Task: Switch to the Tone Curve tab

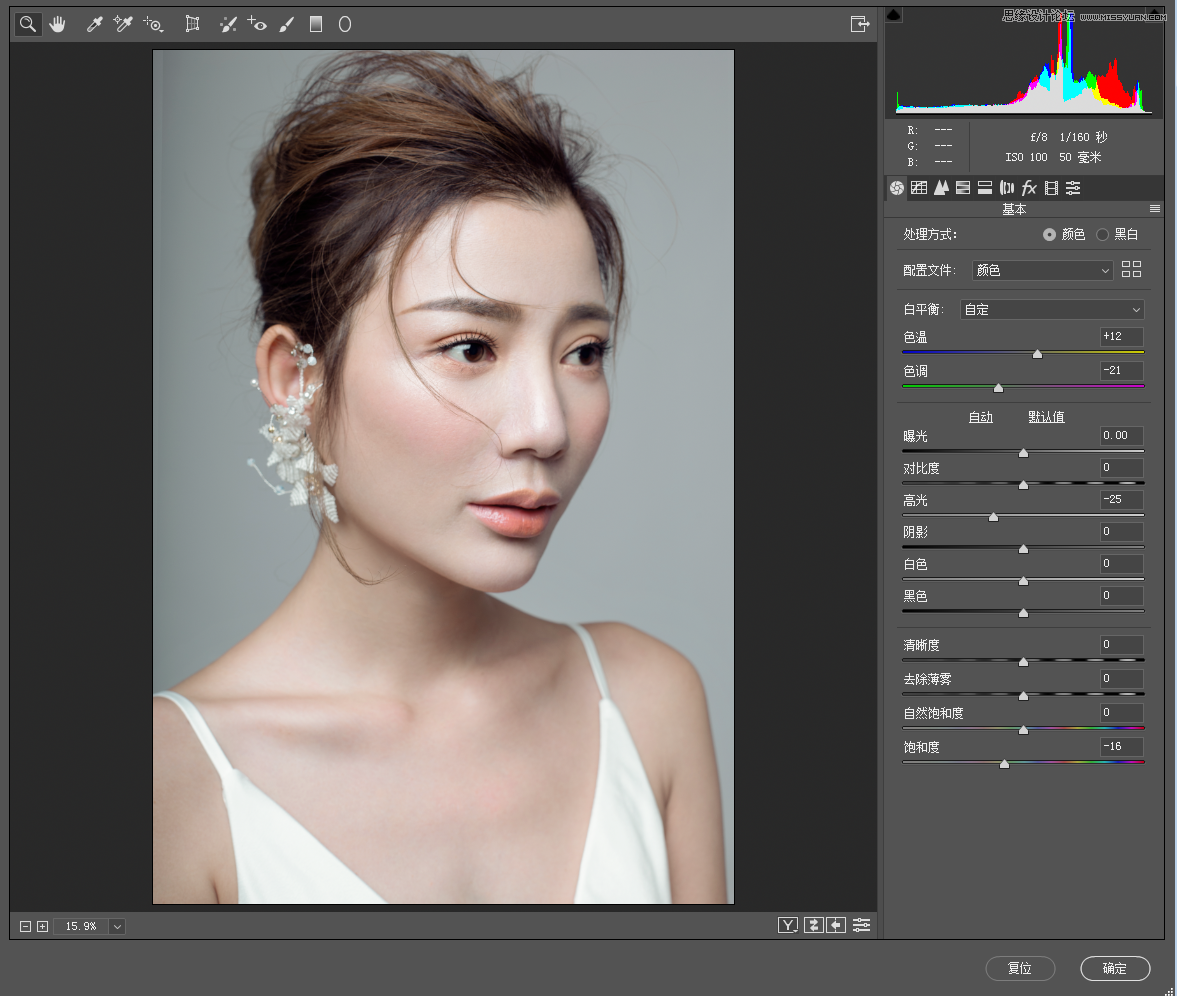Action: [x=919, y=188]
